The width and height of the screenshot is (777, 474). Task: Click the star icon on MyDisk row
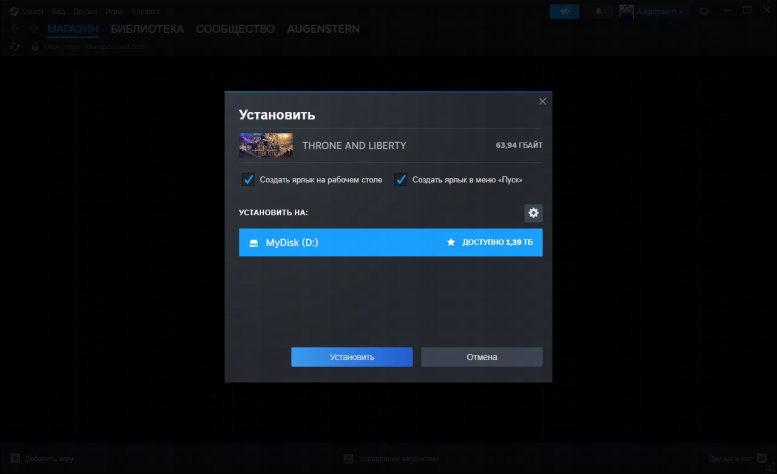pyautogui.click(x=451, y=242)
